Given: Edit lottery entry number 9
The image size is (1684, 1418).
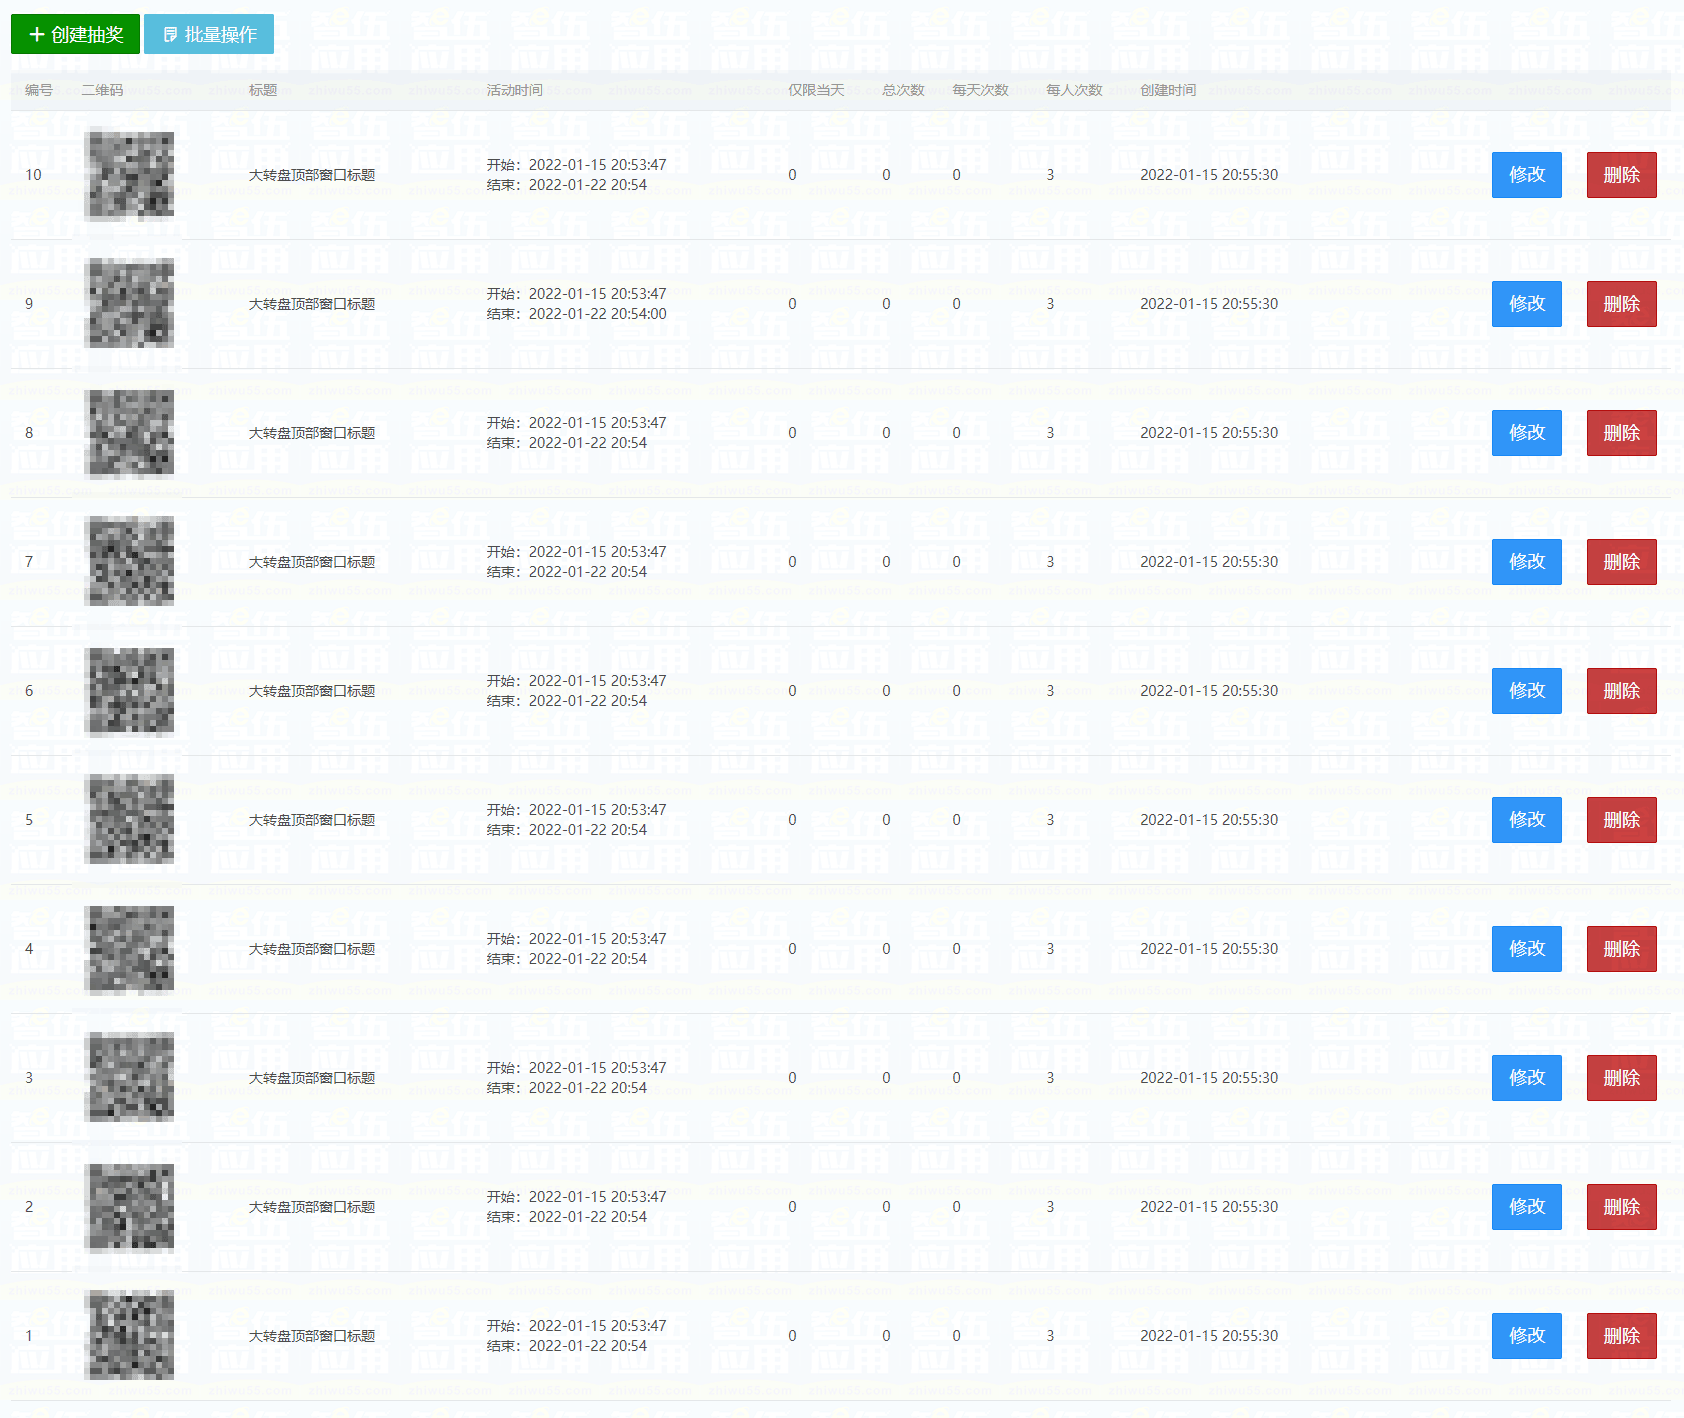Looking at the screenshot, I should click(1526, 304).
